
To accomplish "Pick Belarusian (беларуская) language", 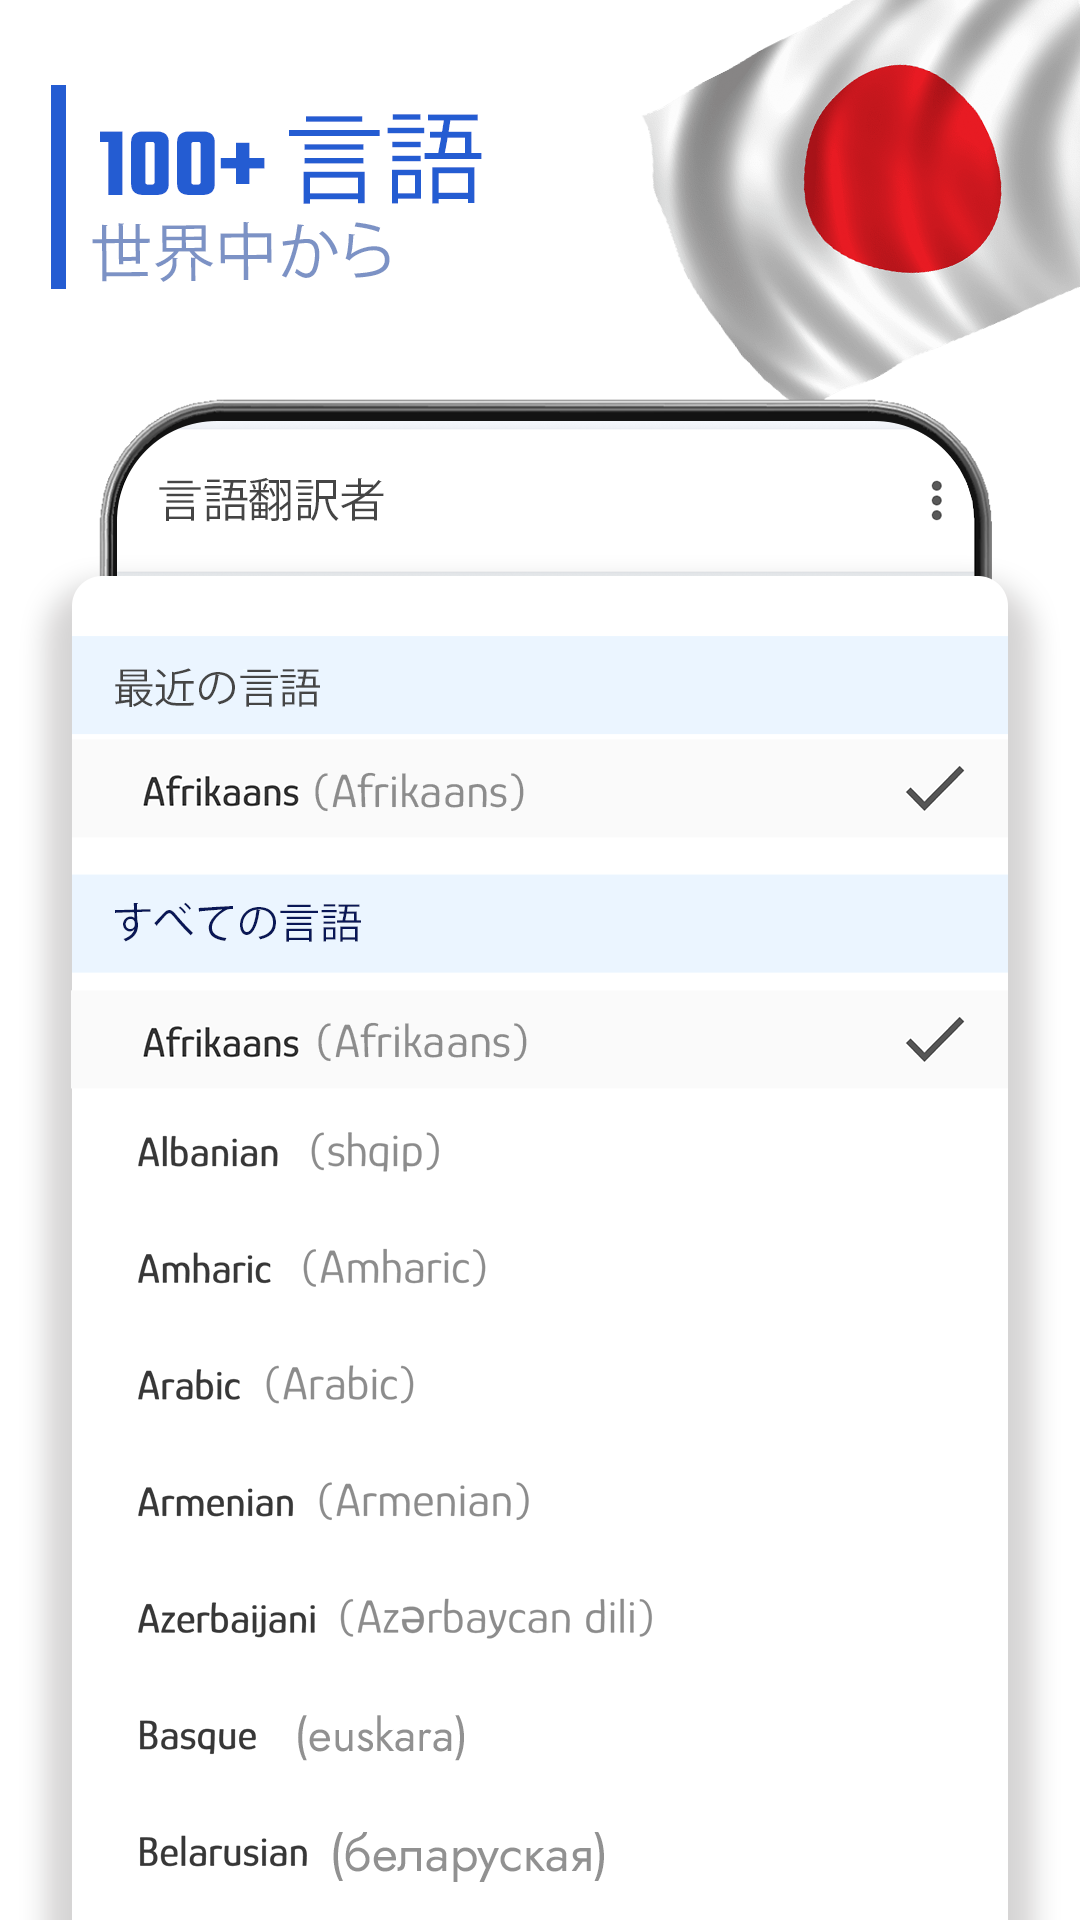I will [540, 1853].
